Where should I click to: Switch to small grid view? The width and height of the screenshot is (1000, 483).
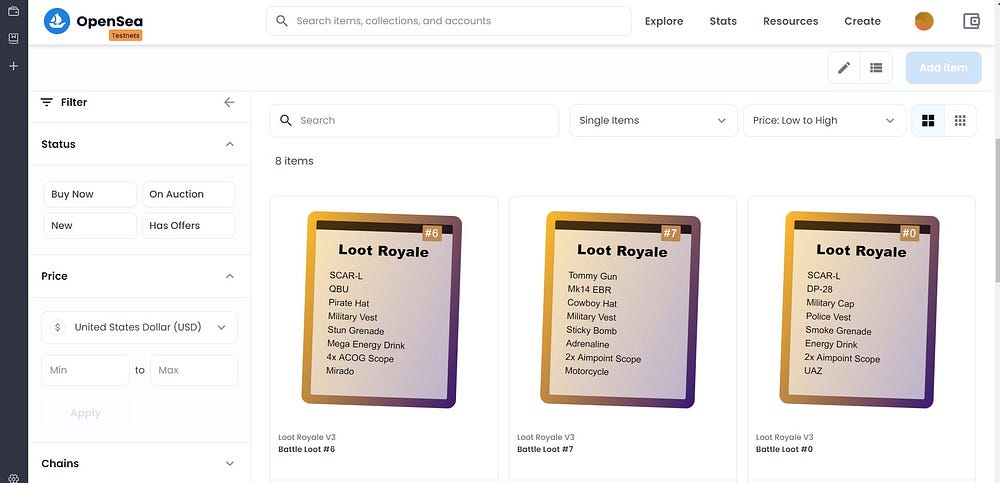pos(960,121)
